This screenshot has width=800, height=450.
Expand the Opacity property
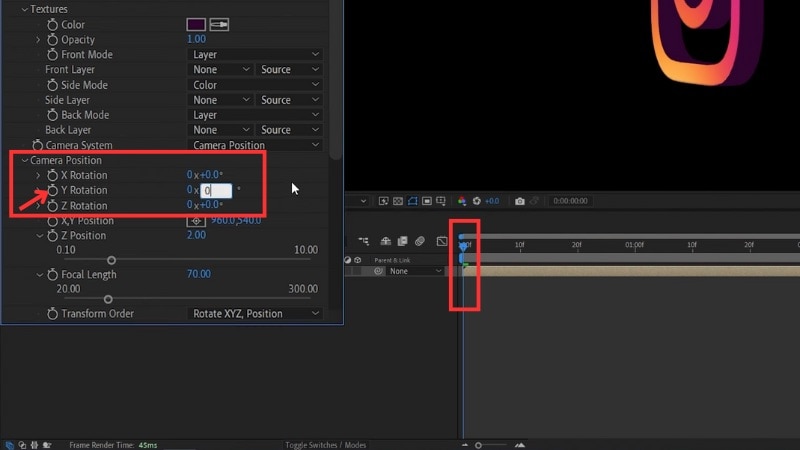pos(38,39)
